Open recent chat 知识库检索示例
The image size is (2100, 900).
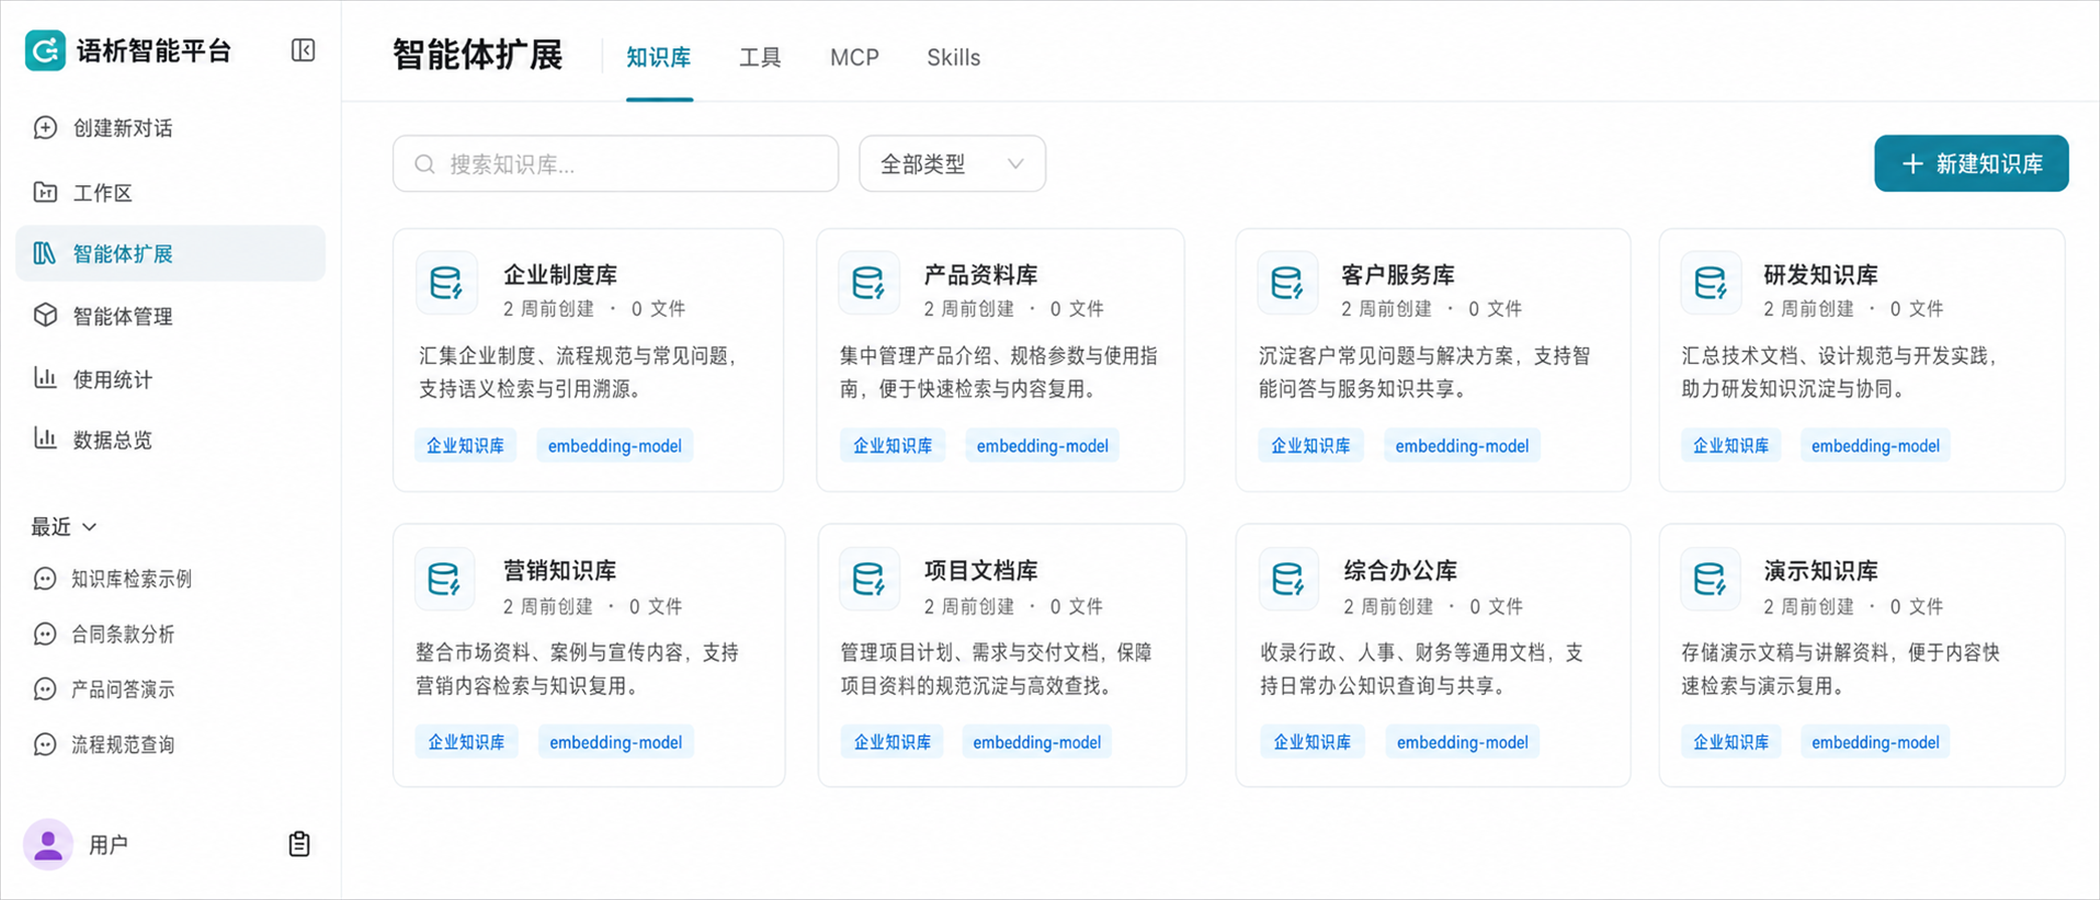click(x=131, y=579)
